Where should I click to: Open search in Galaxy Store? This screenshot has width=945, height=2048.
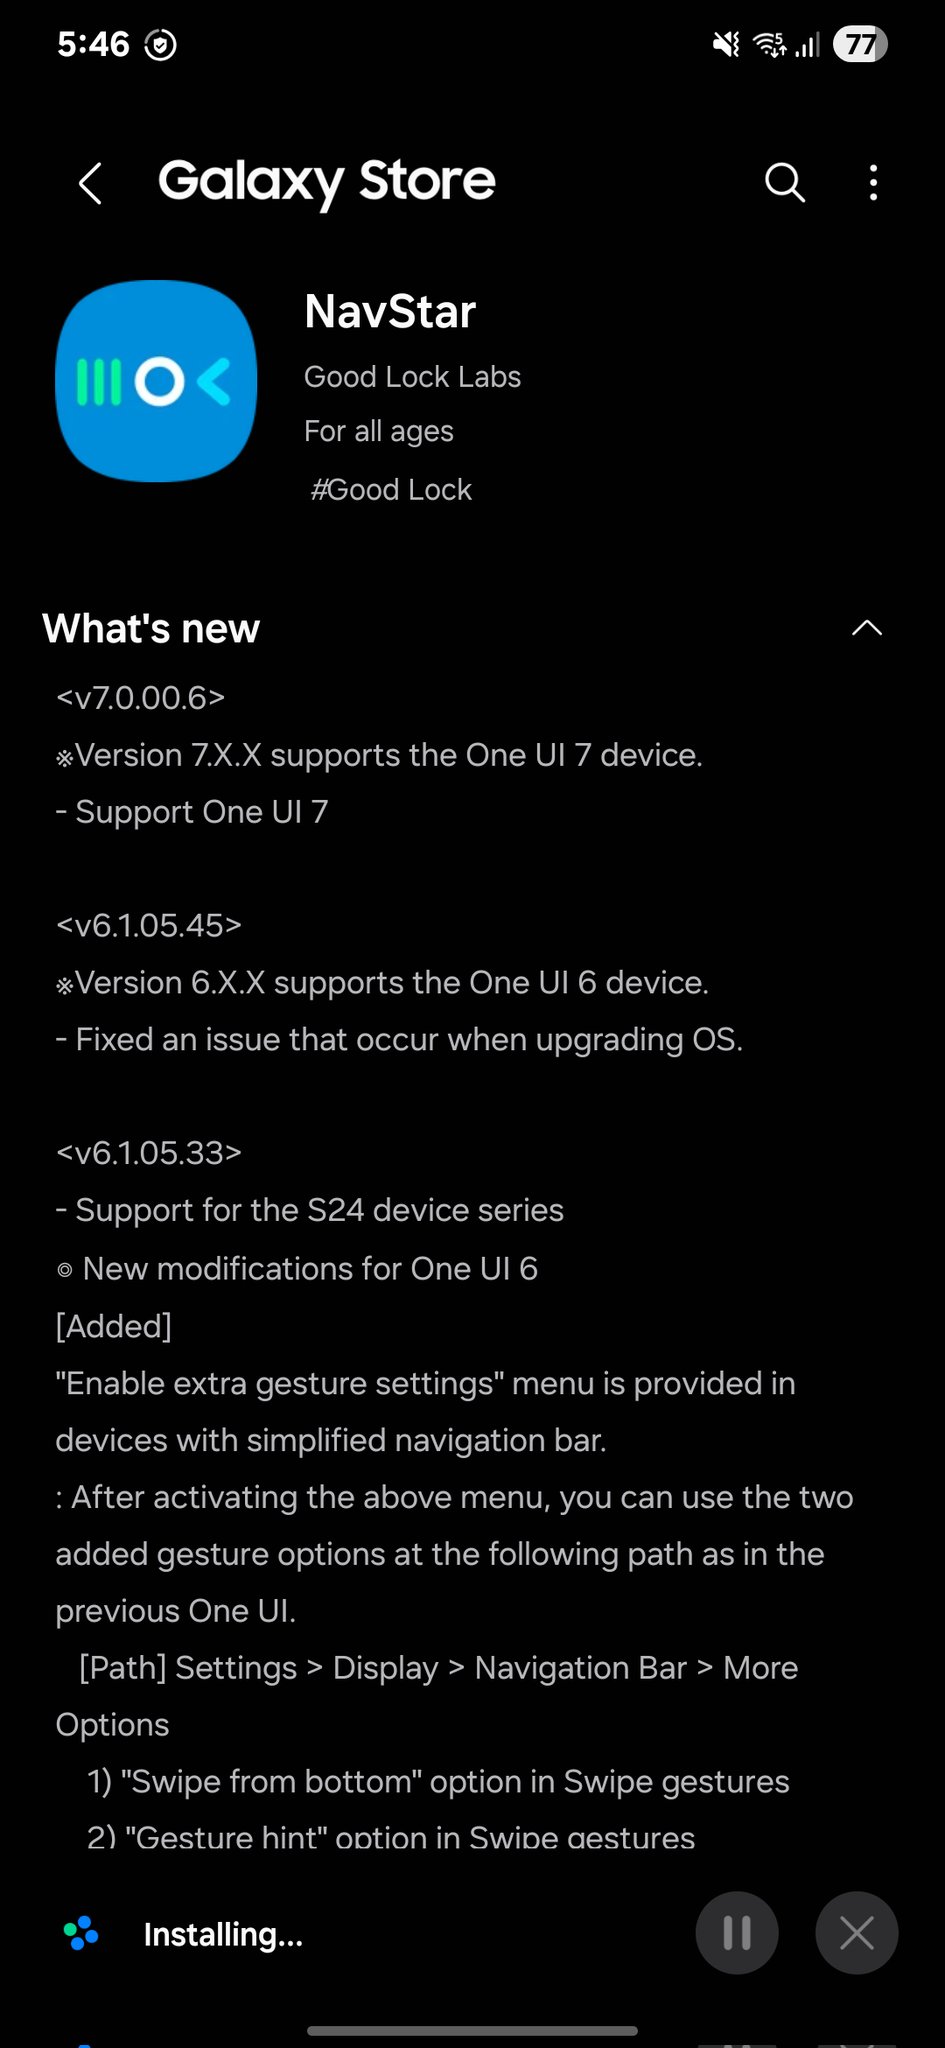[x=784, y=183]
